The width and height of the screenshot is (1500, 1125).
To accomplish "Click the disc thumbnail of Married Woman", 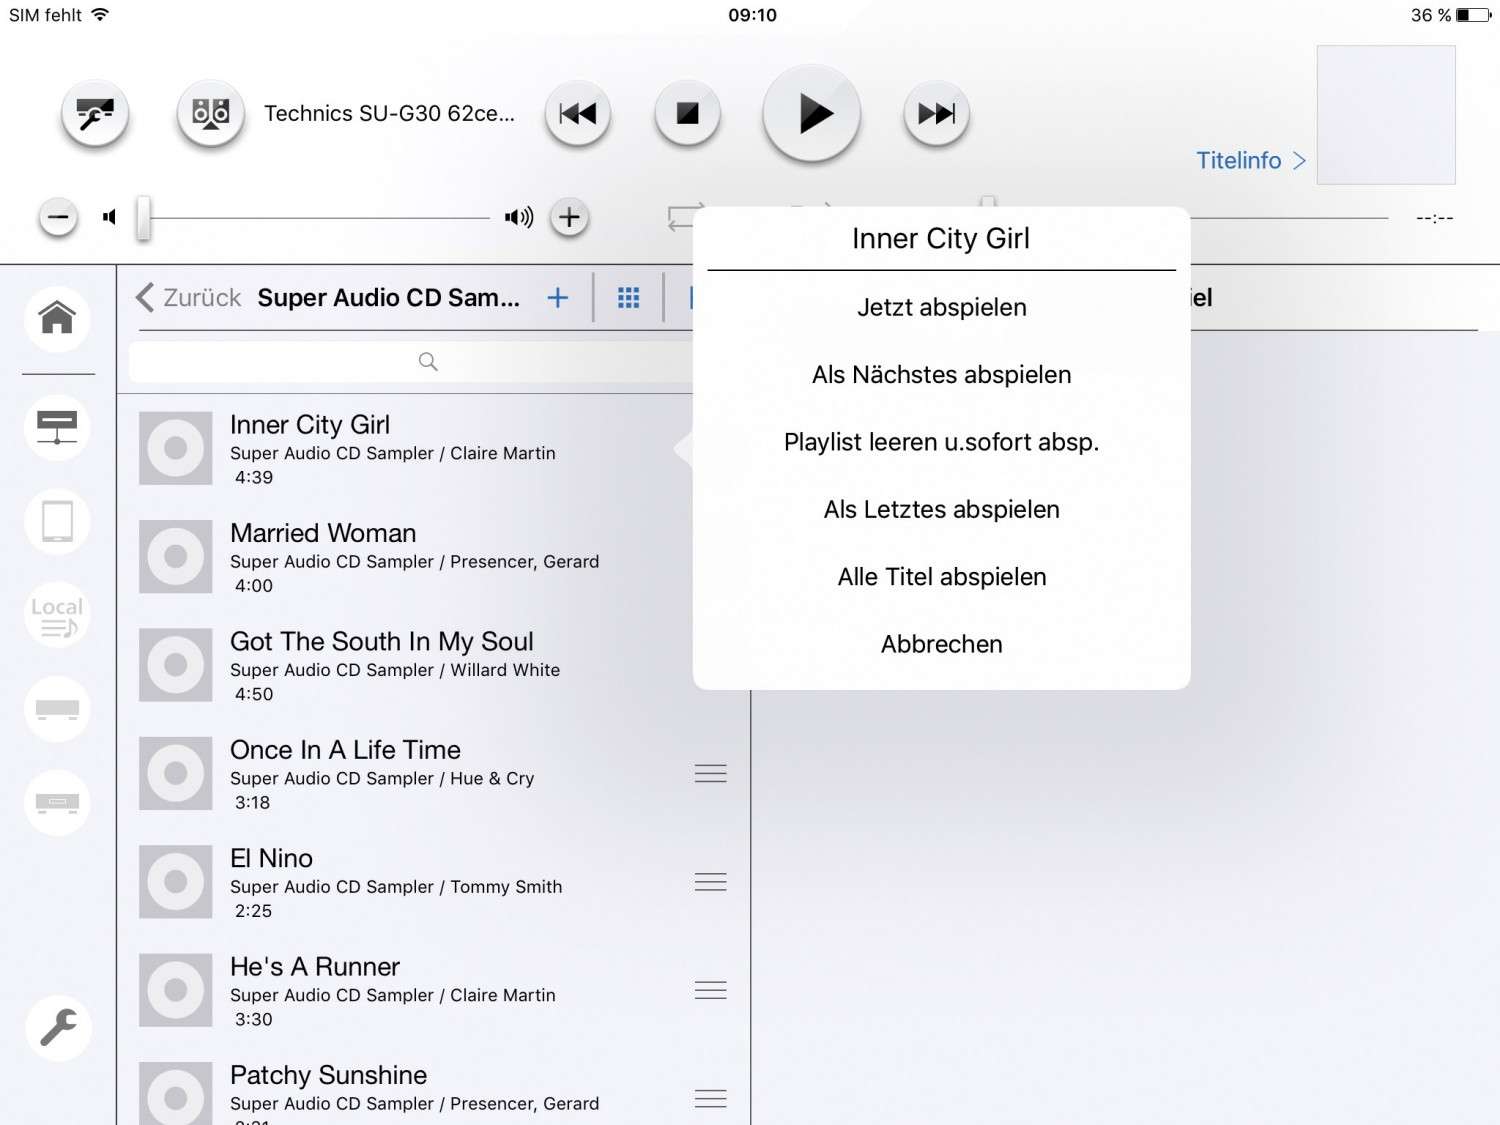I will click(176, 557).
